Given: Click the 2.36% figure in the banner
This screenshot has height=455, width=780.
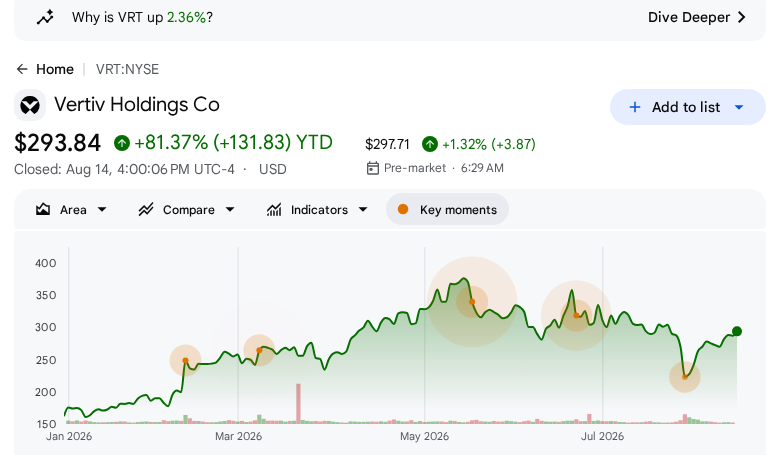Looking at the screenshot, I should [187, 17].
